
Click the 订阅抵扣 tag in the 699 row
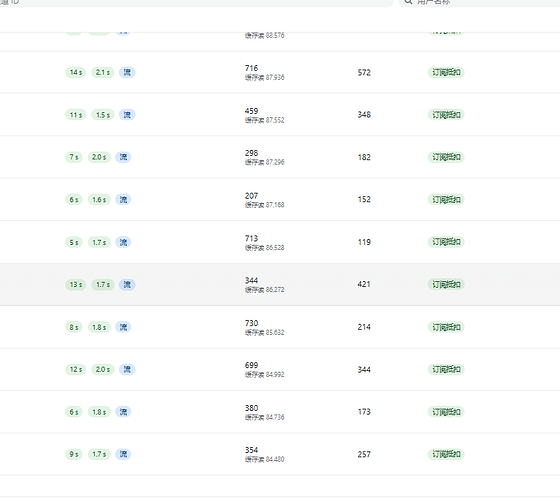[446, 369]
